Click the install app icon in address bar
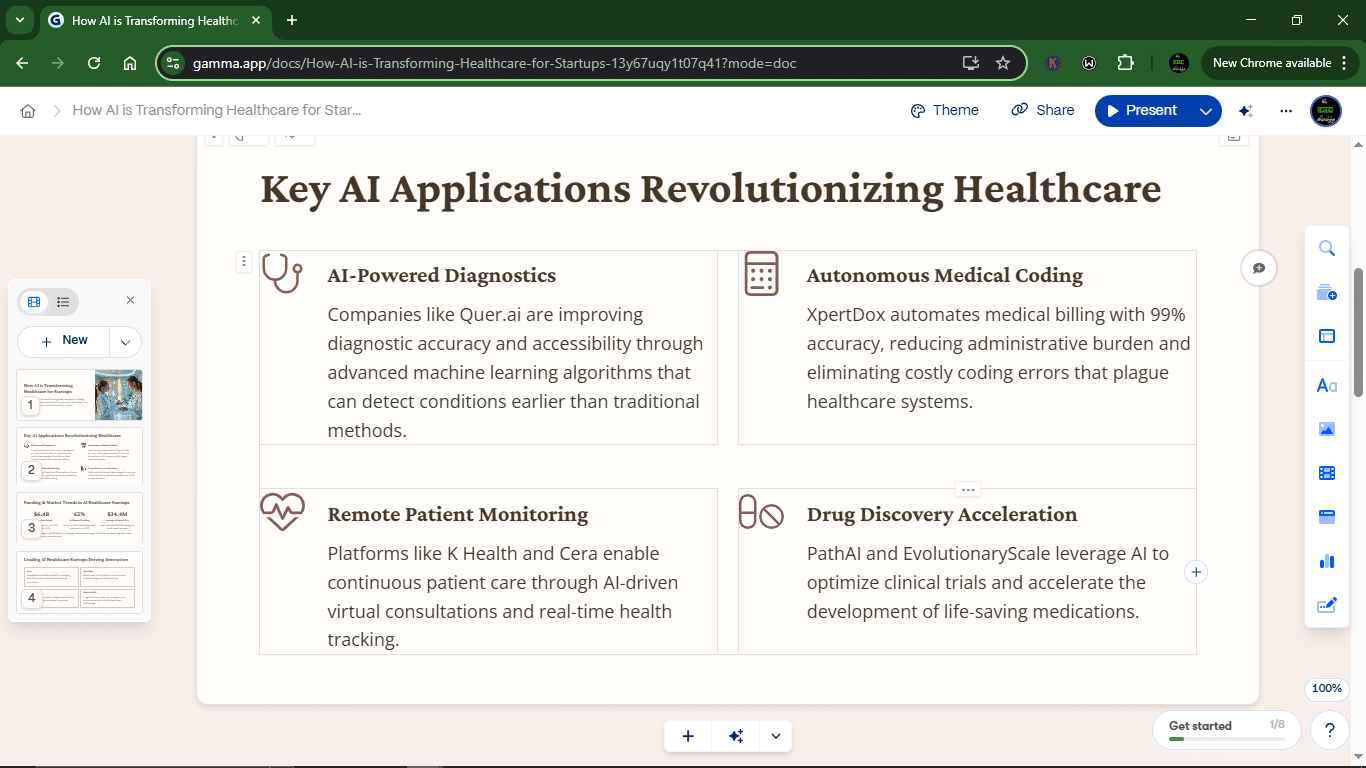Image resolution: width=1366 pixels, height=768 pixels. 970,63
